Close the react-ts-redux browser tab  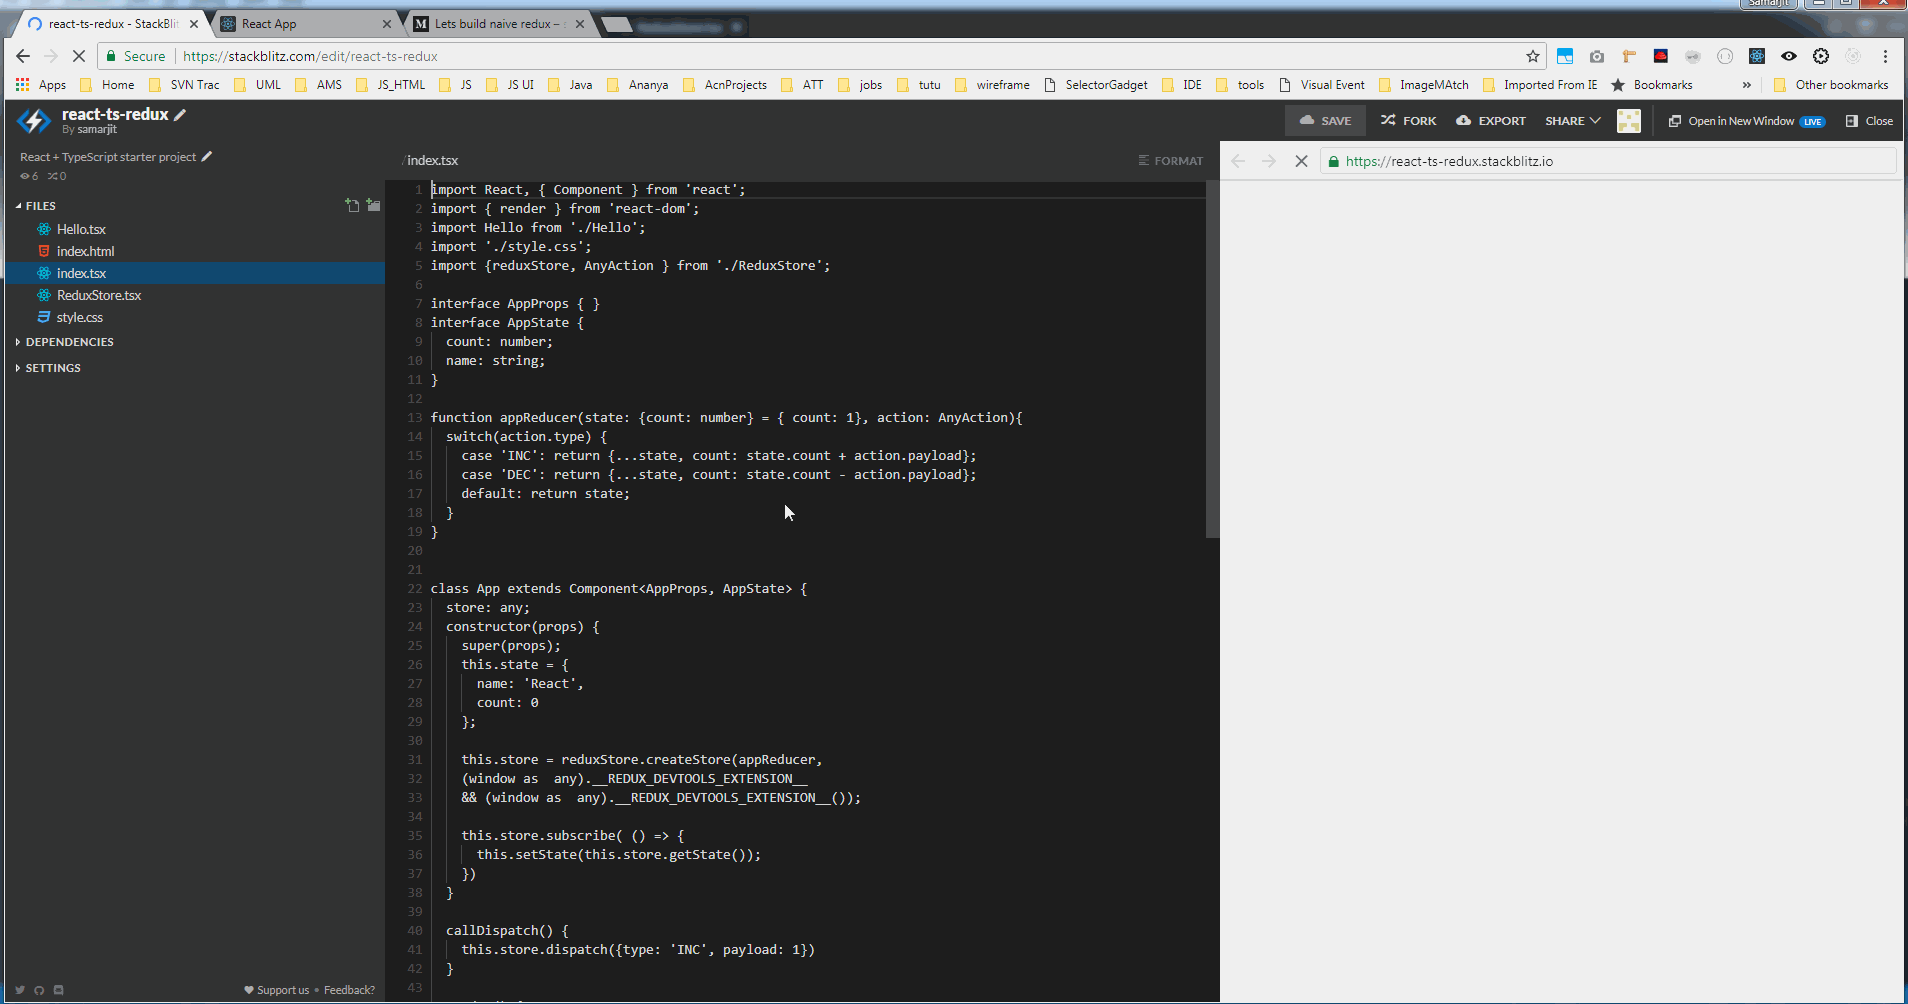[194, 24]
